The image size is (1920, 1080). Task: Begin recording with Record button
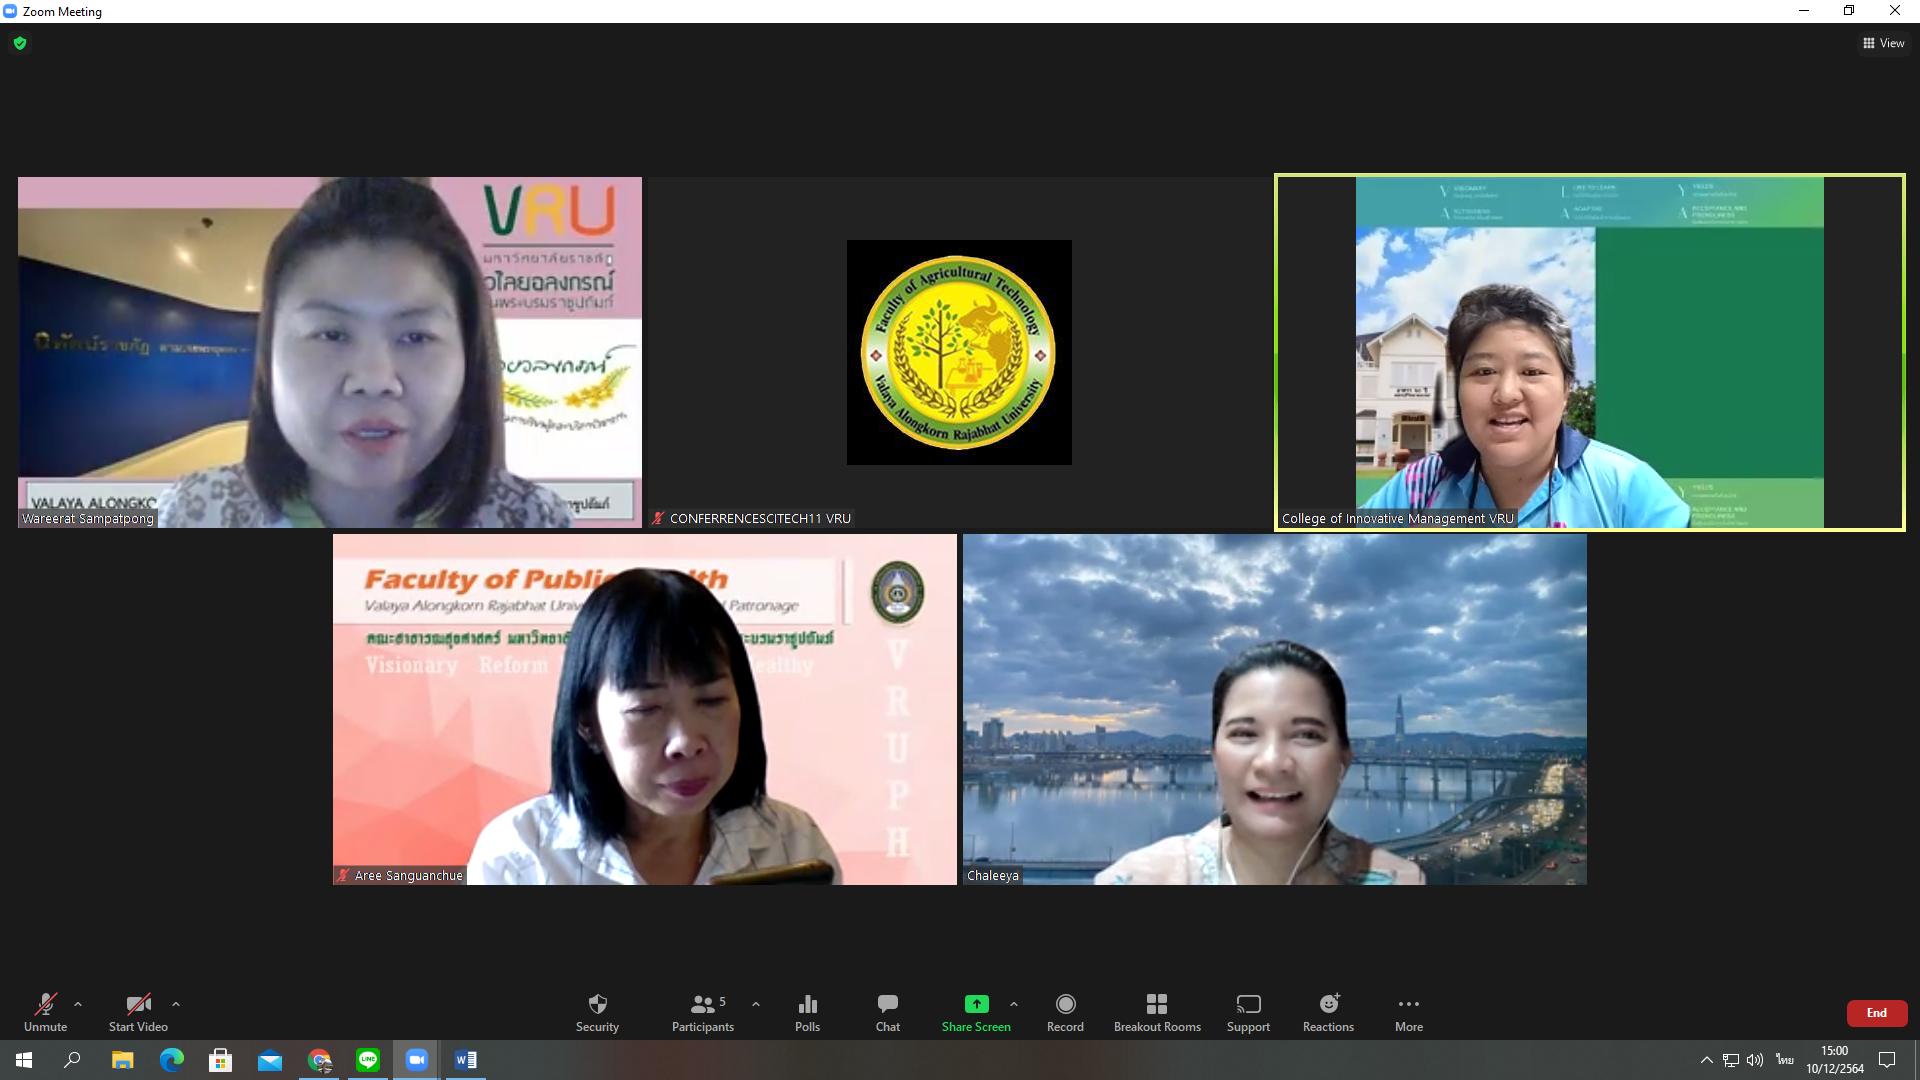pyautogui.click(x=1065, y=1012)
